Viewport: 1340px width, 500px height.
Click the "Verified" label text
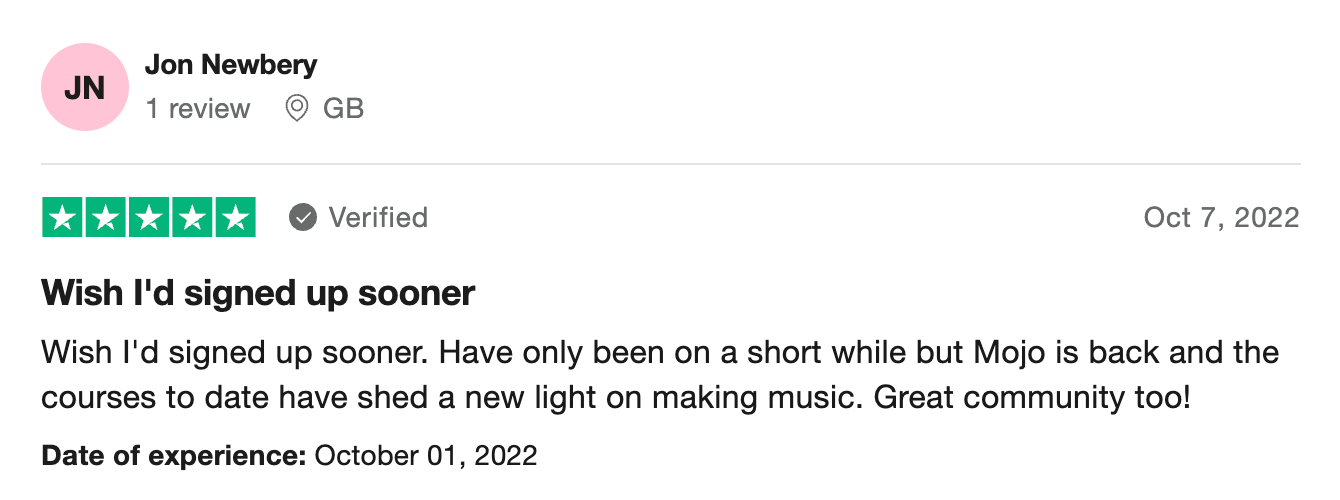(x=378, y=217)
